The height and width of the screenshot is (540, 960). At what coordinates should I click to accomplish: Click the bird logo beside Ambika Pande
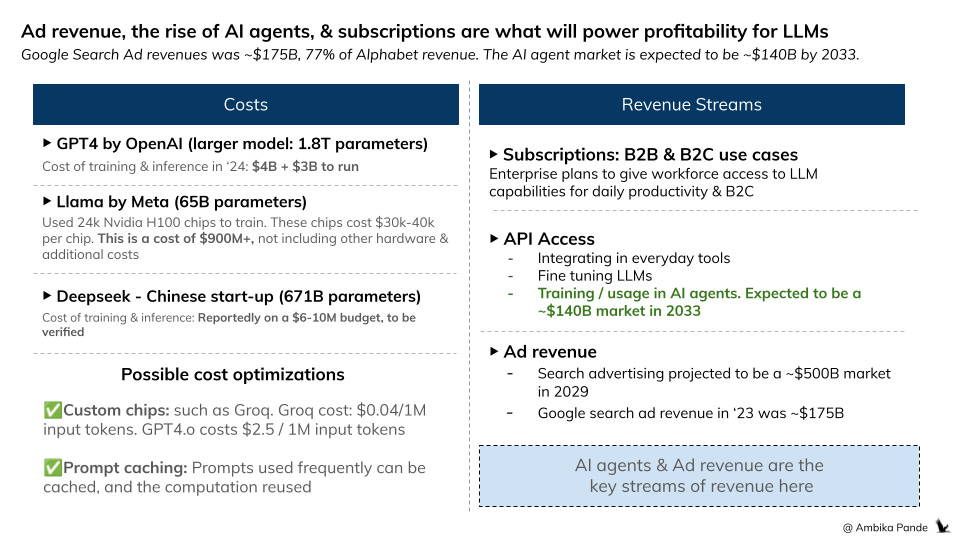click(943, 526)
